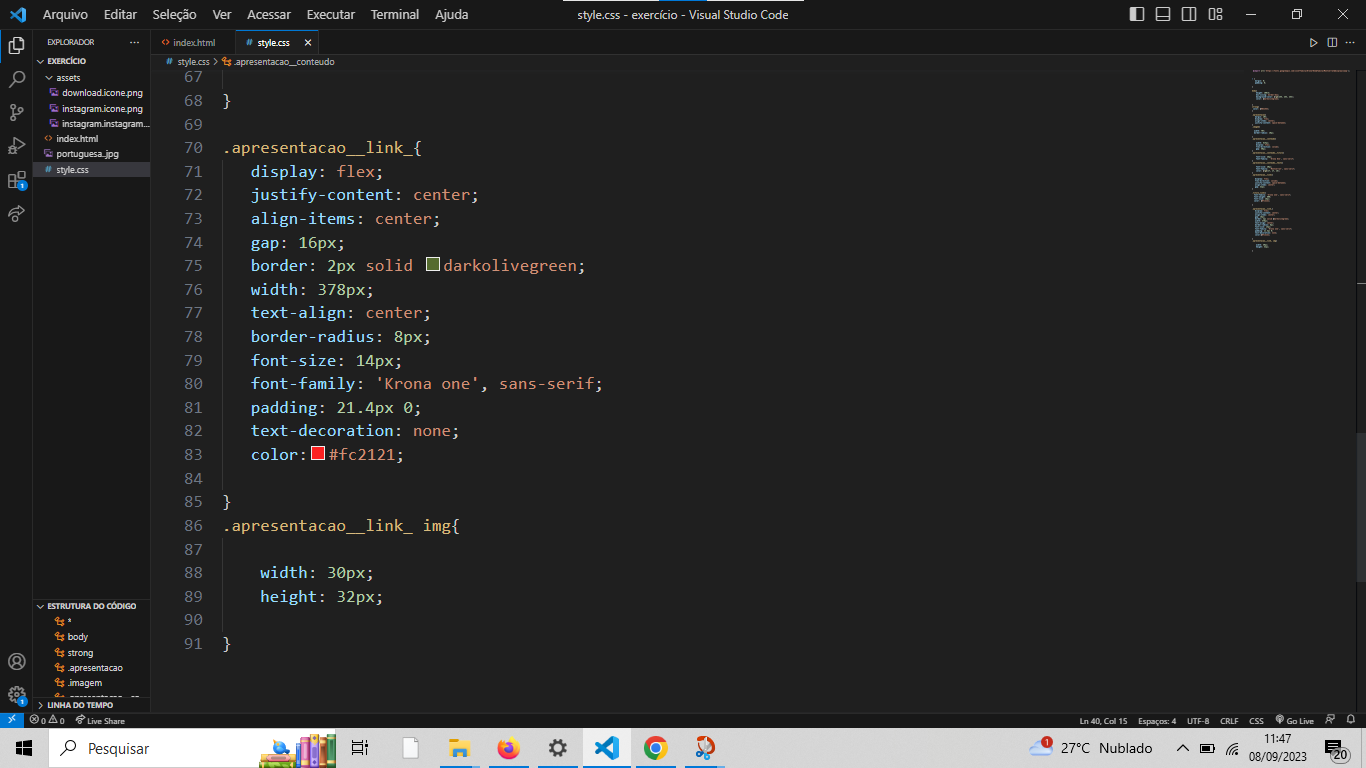Image resolution: width=1366 pixels, height=768 pixels.
Task: Change line ending via CRLF
Action: coord(1229,720)
